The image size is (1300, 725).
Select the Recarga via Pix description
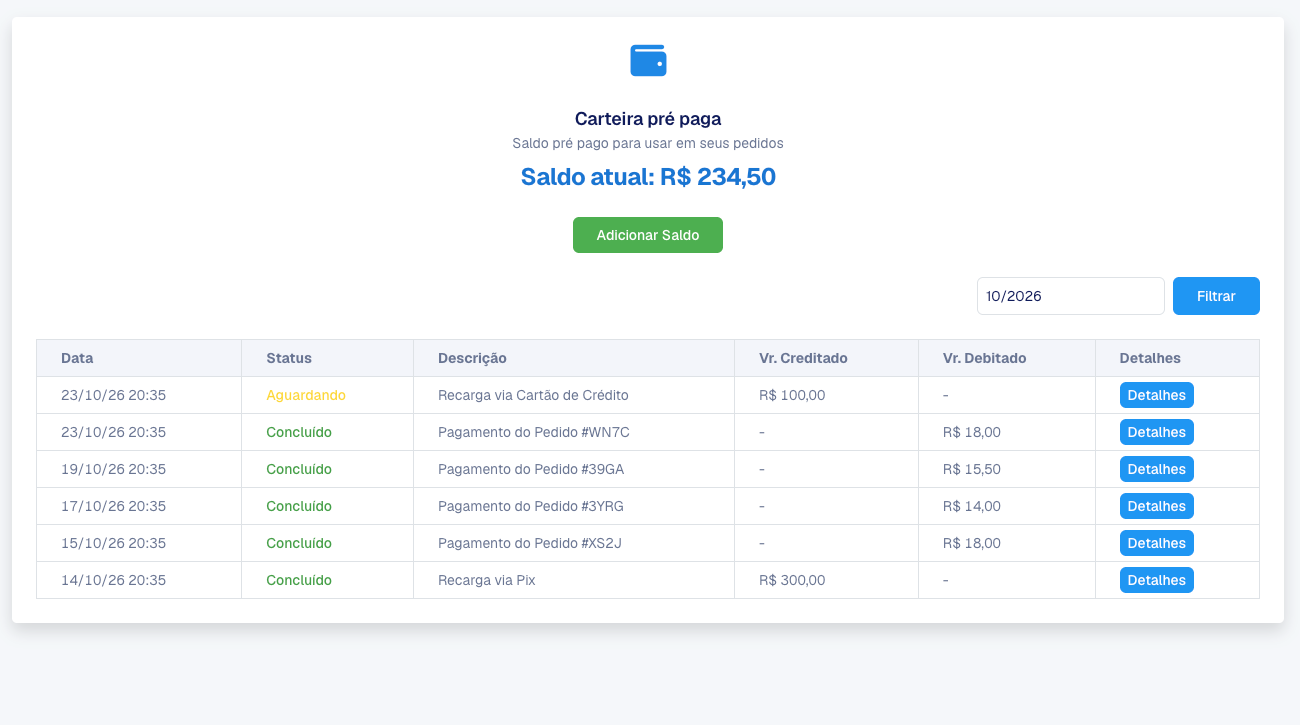[486, 580]
